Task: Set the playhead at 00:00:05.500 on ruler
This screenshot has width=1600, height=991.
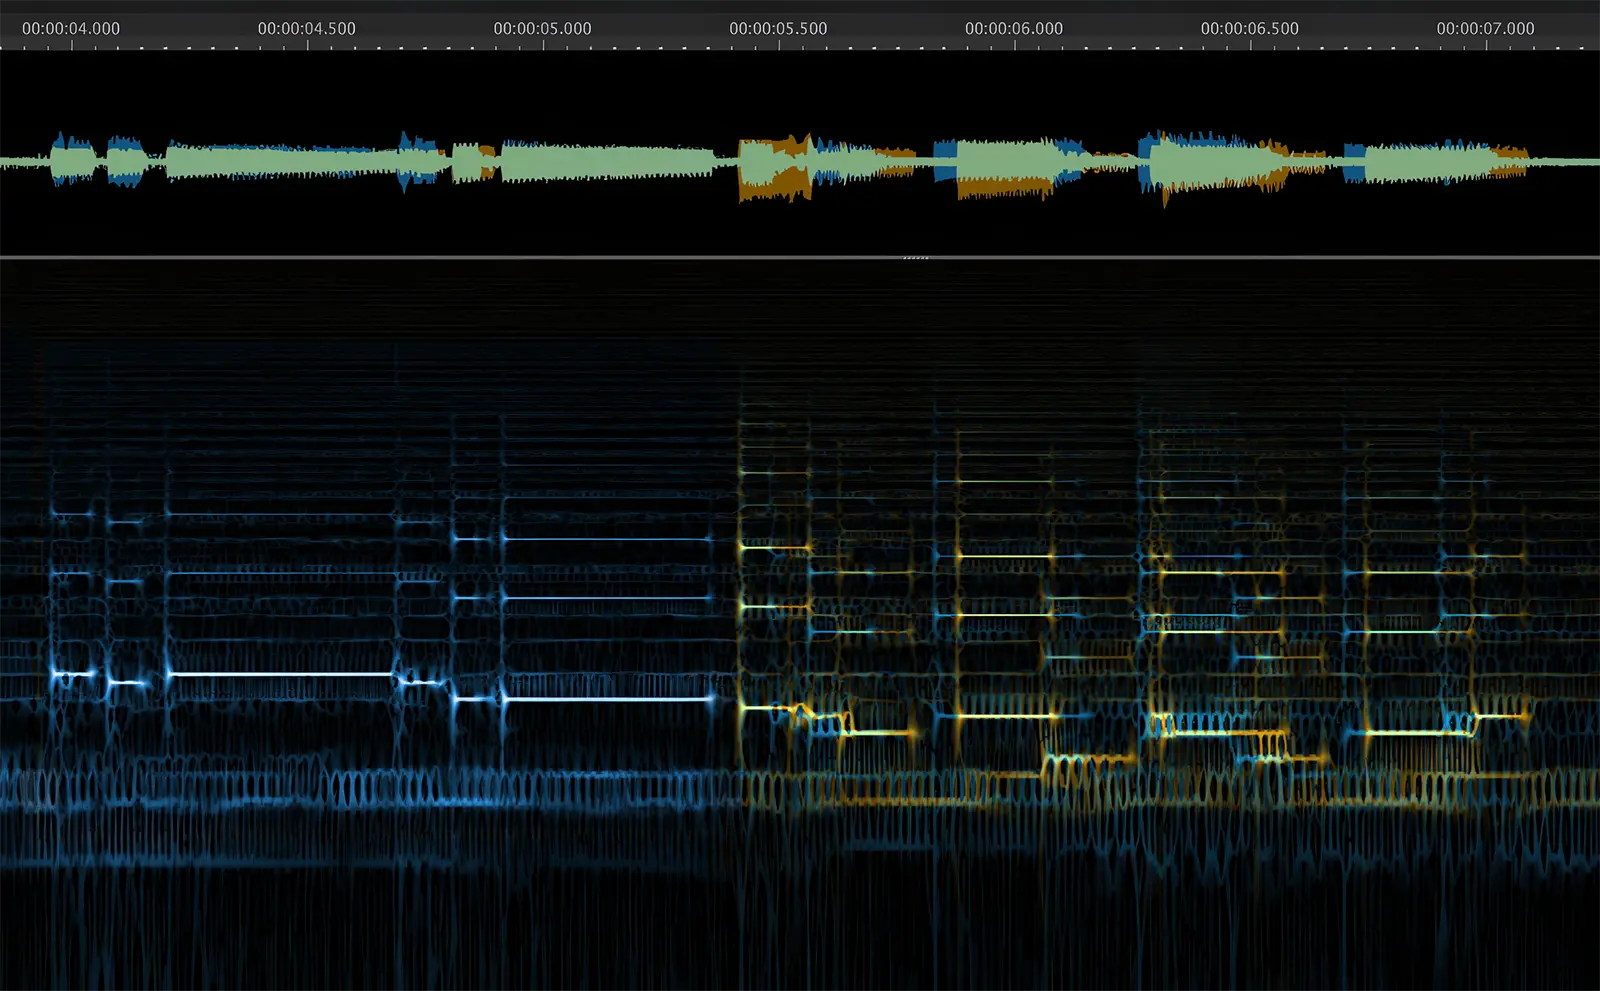Action: (778, 29)
